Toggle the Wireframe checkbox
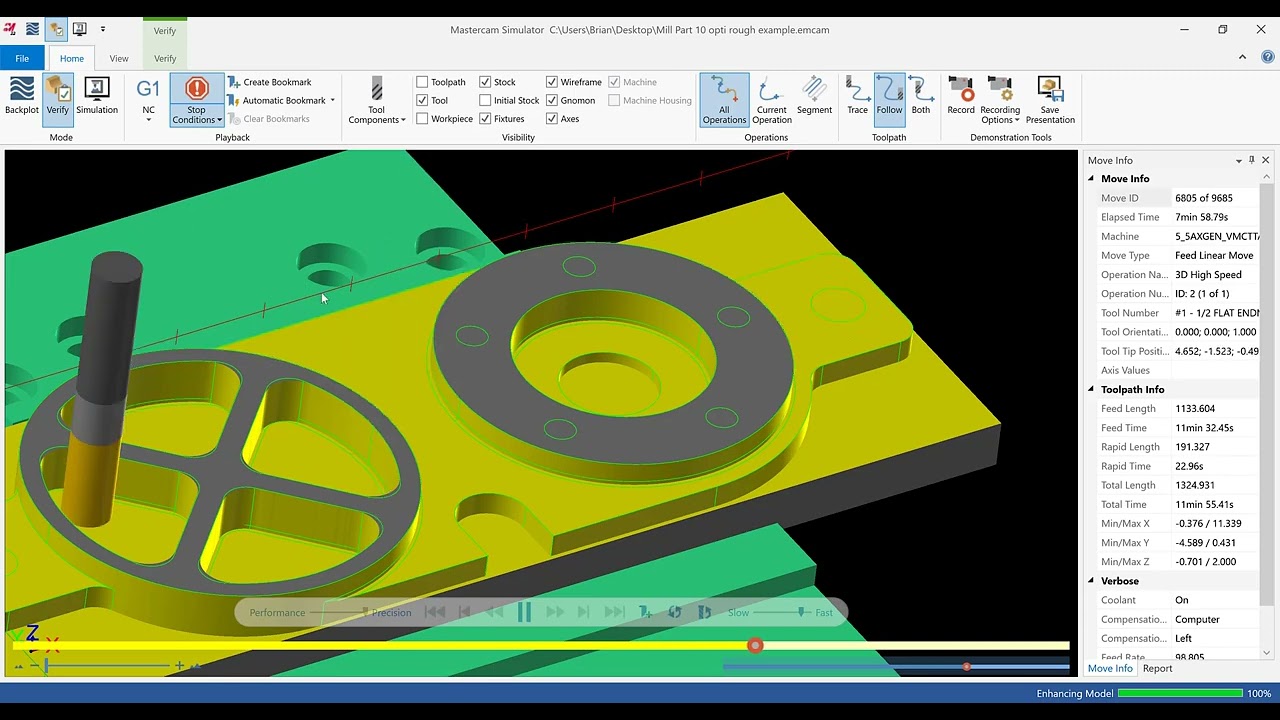 point(552,82)
